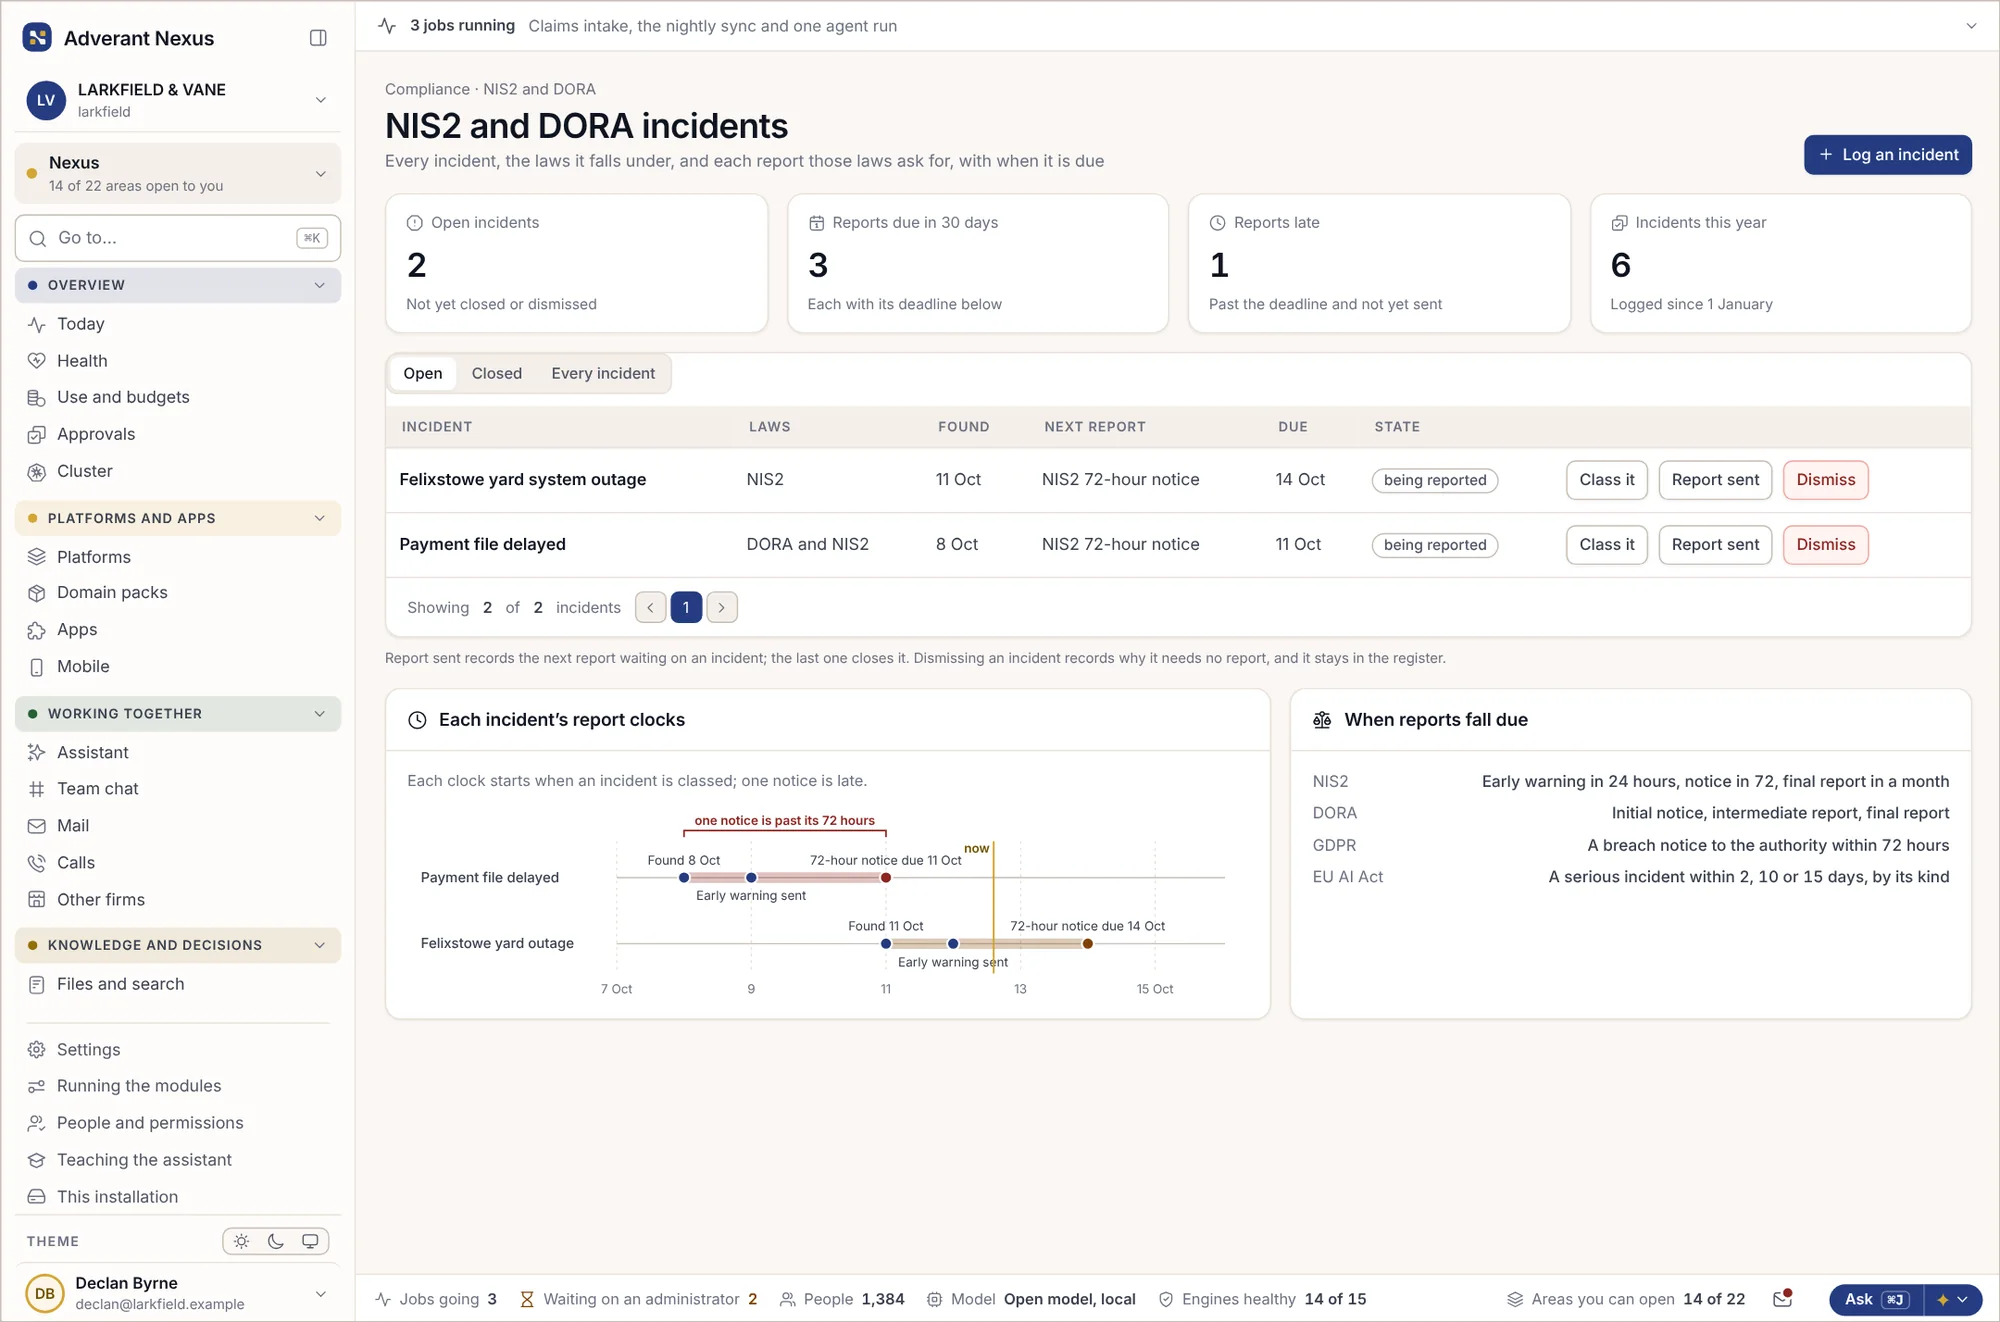Open Teaching the assistant
The width and height of the screenshot is (2000, 1322).
coord(178,1160)
